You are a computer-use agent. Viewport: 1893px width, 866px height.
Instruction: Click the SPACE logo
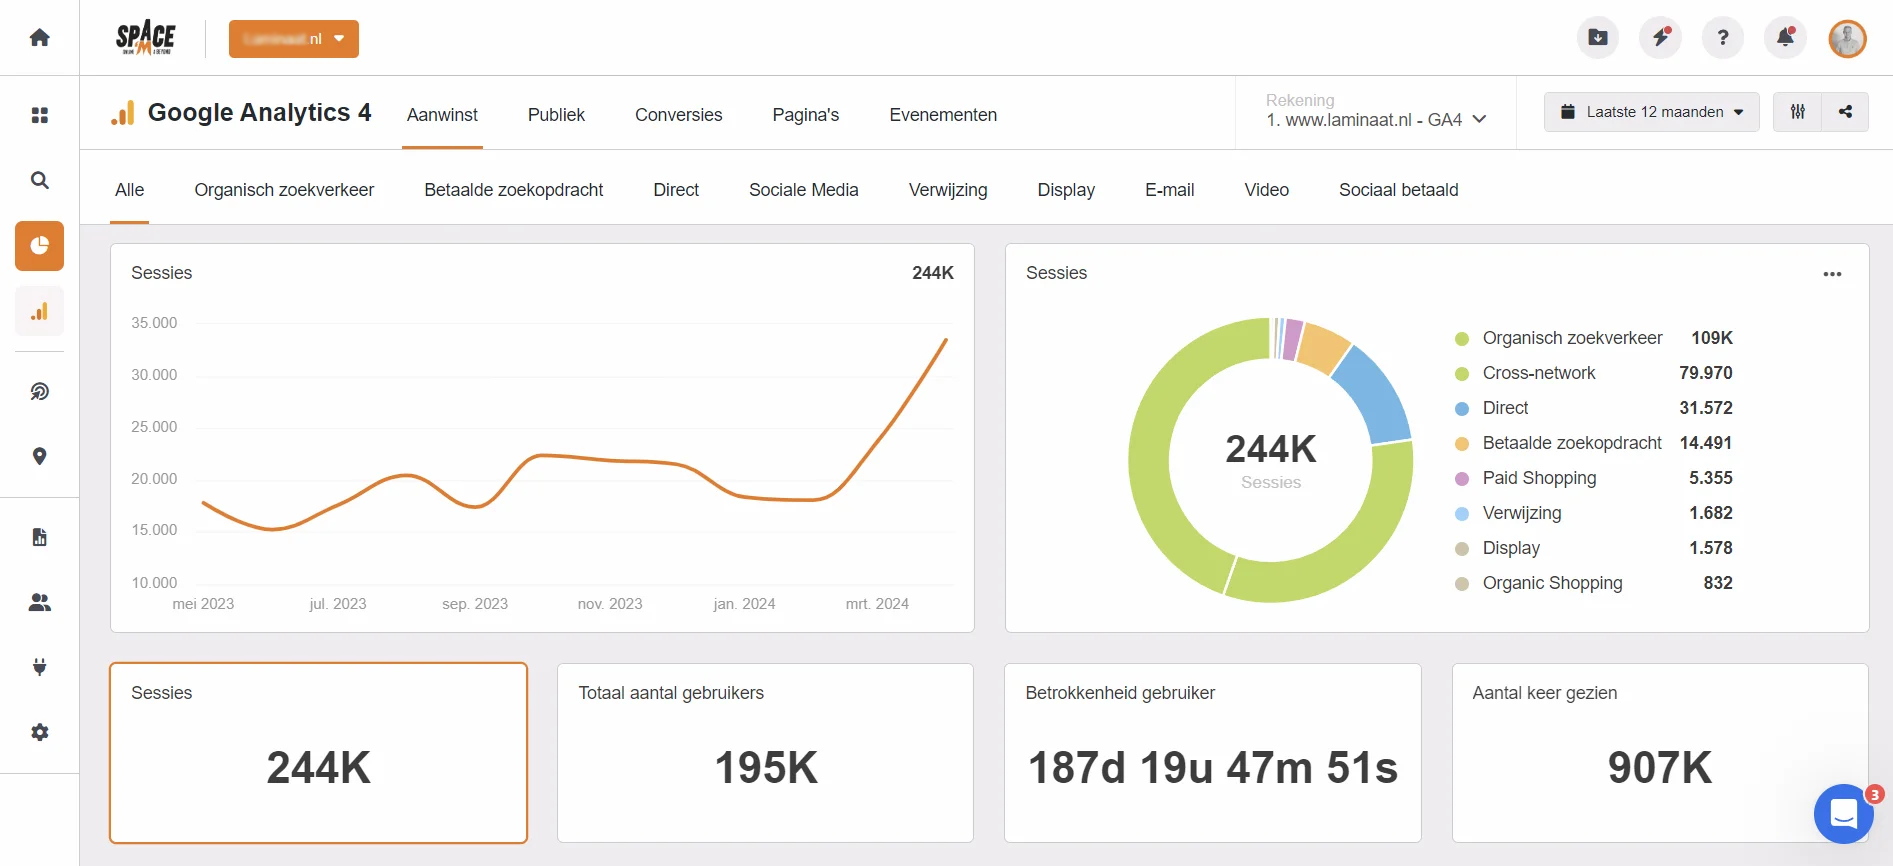(x=146, y=38)
